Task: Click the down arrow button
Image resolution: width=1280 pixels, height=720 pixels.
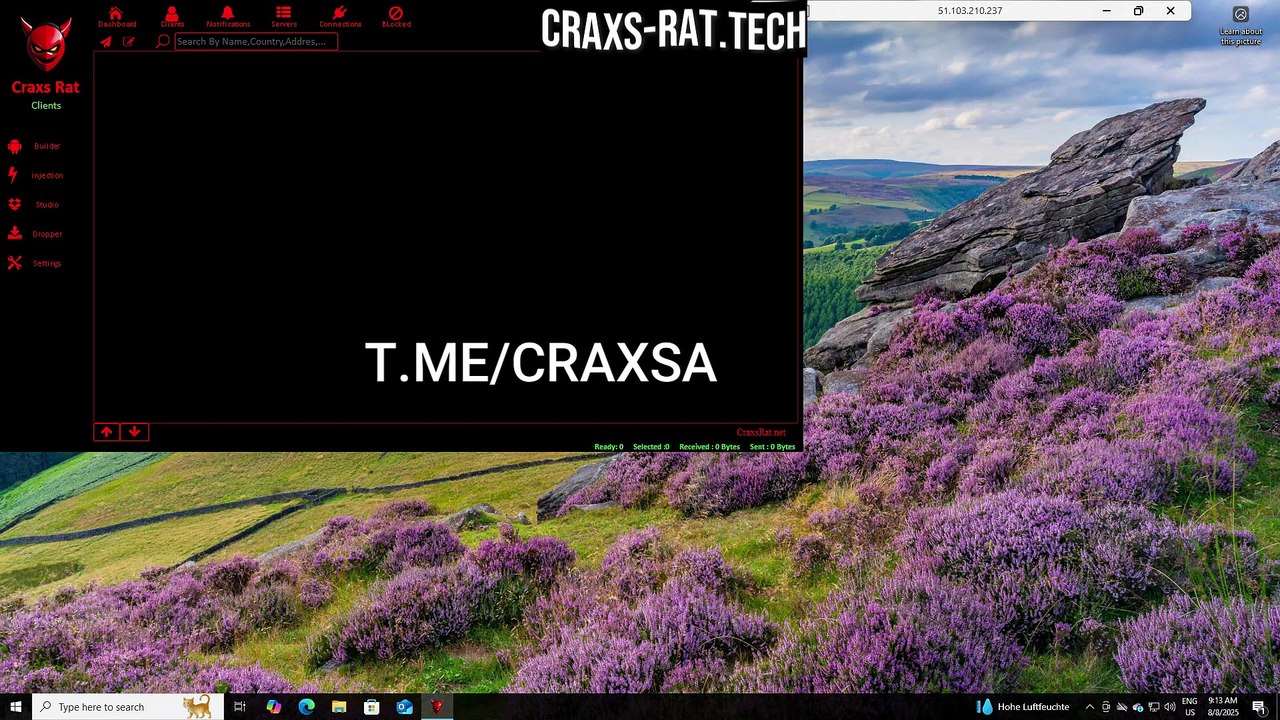Action: click(134, 432)
